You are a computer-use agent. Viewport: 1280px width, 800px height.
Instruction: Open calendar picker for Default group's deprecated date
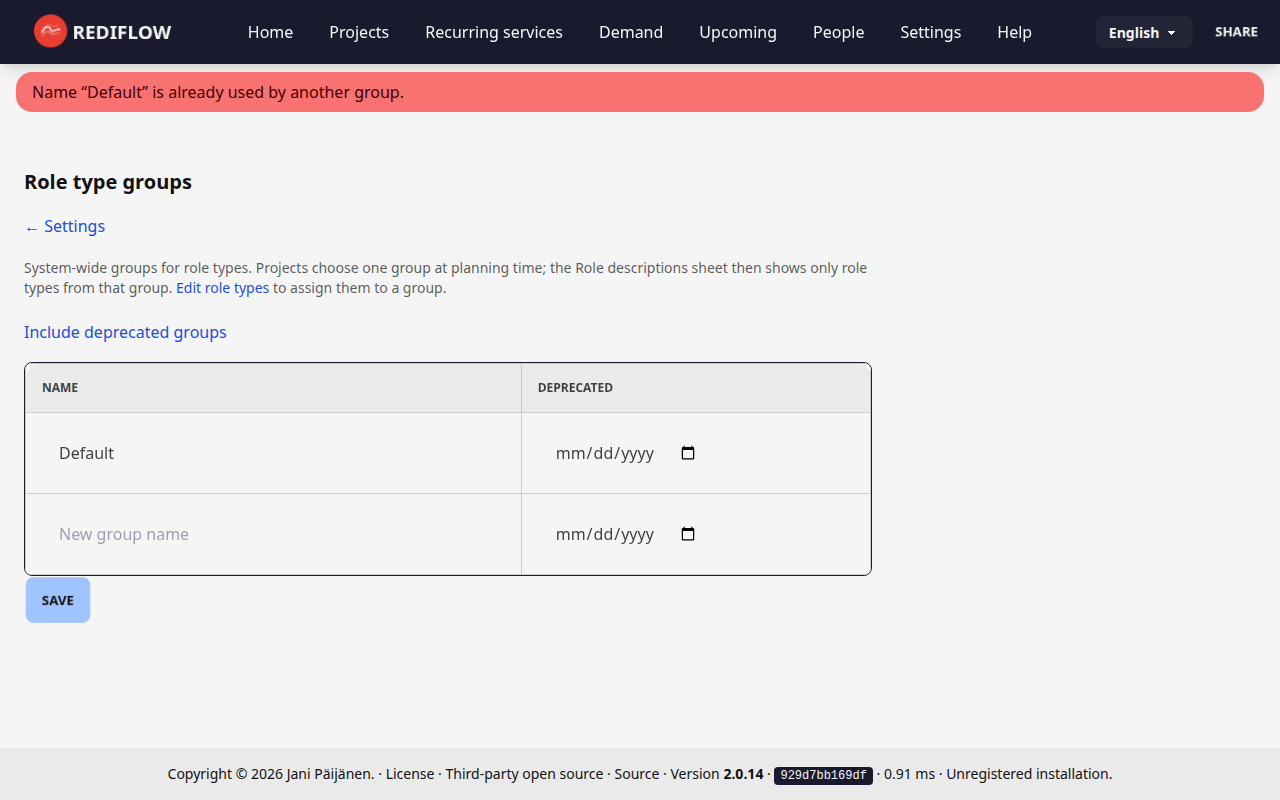(x=687, y=452)
